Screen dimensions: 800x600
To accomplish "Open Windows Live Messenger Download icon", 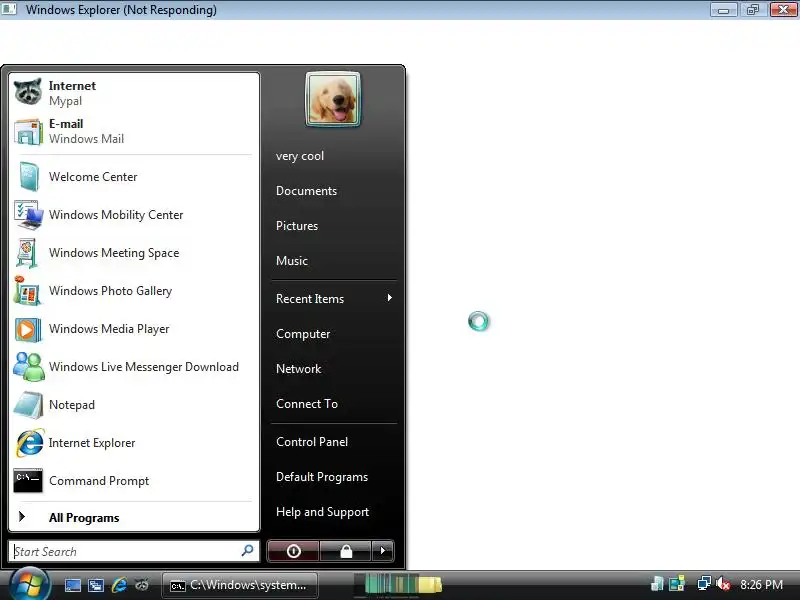I will point(29,367).
